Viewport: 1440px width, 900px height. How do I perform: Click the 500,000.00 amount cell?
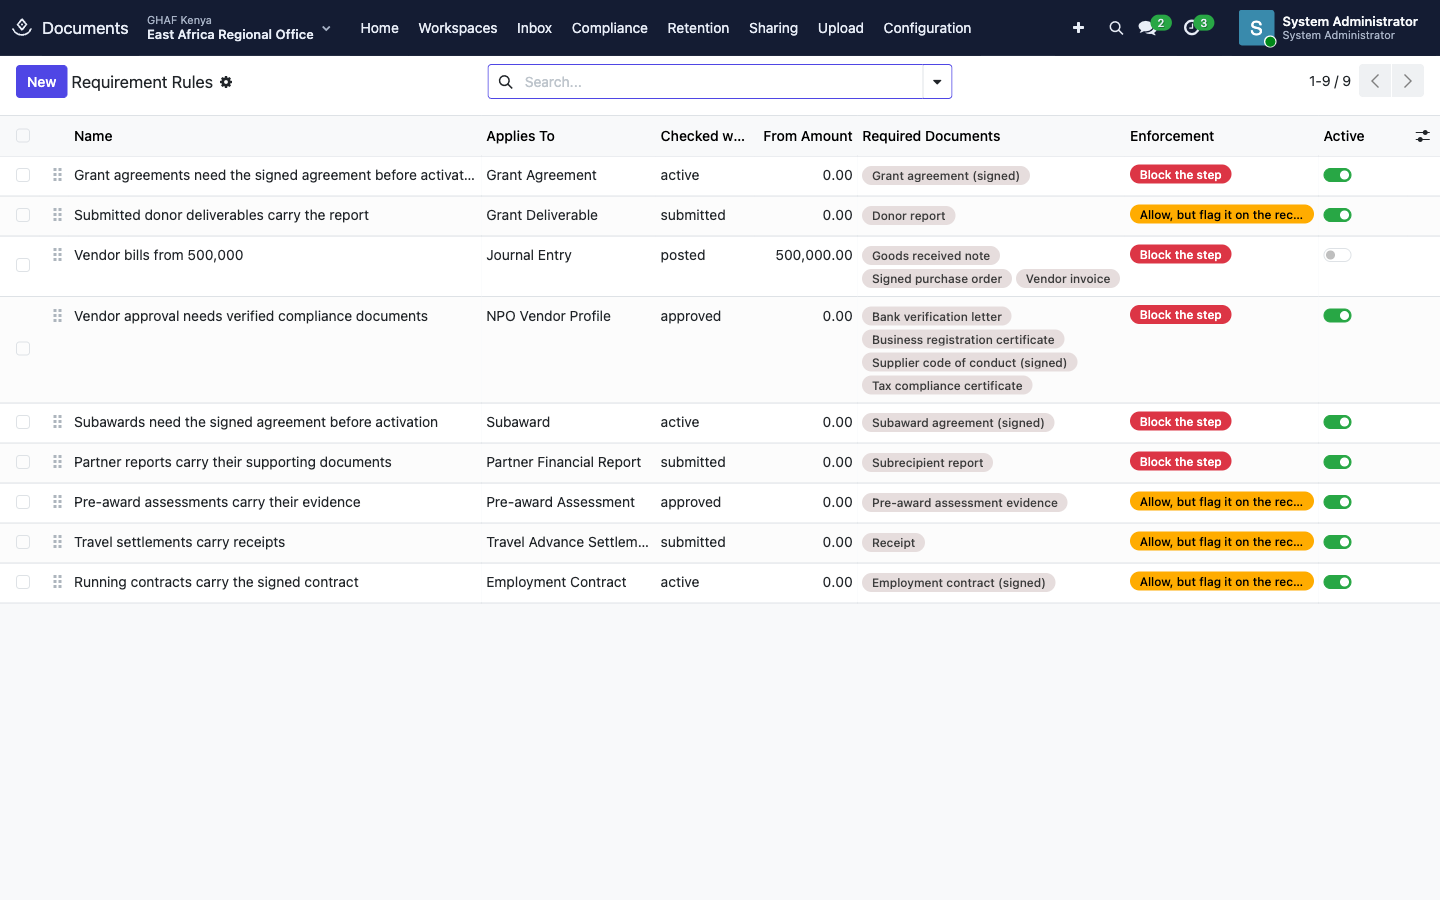(814, 255)
